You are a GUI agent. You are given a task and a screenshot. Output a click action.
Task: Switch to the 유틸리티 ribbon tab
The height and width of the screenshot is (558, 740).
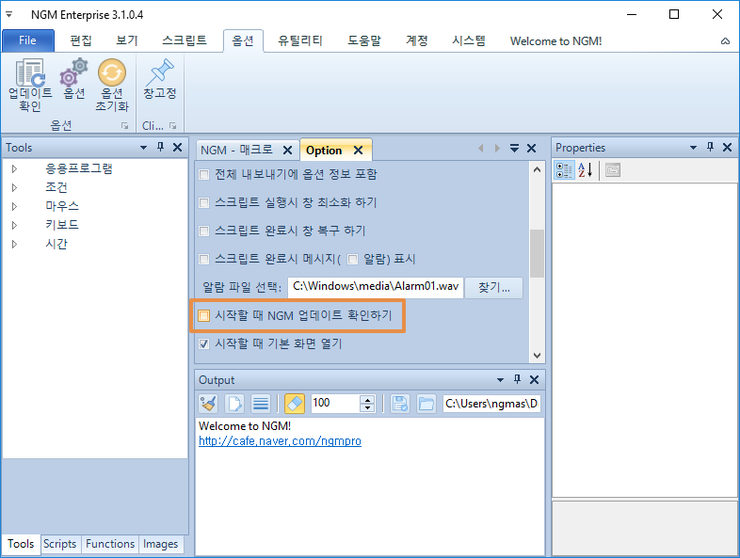pos(300,41)
